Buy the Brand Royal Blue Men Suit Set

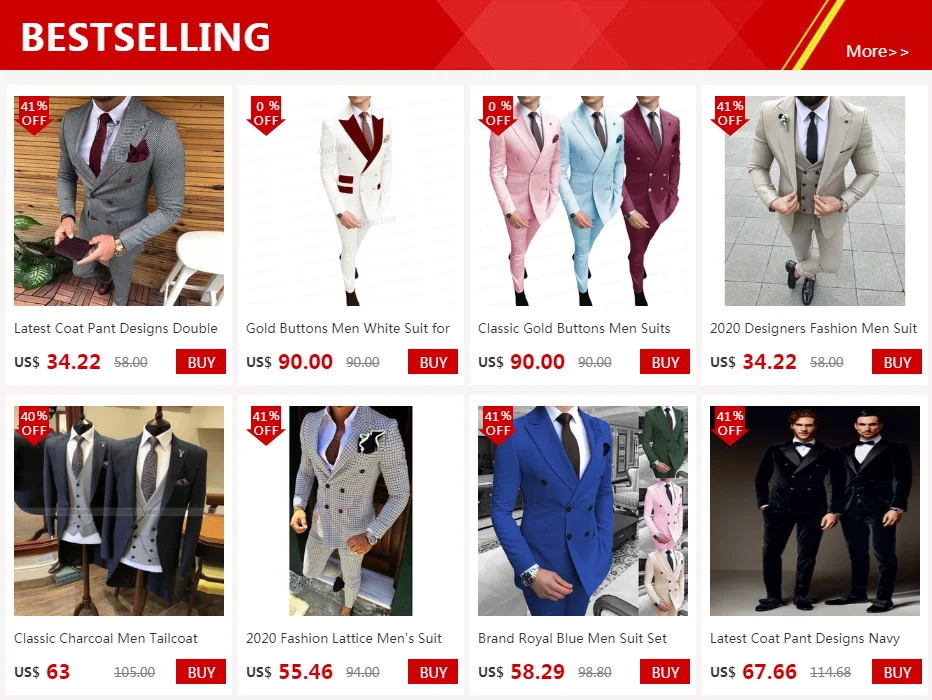[x=665, y=672]
